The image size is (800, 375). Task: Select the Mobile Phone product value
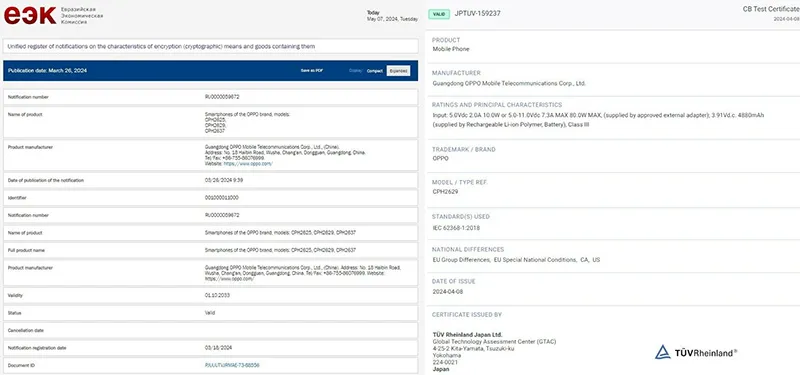click(x=451, y=49)
